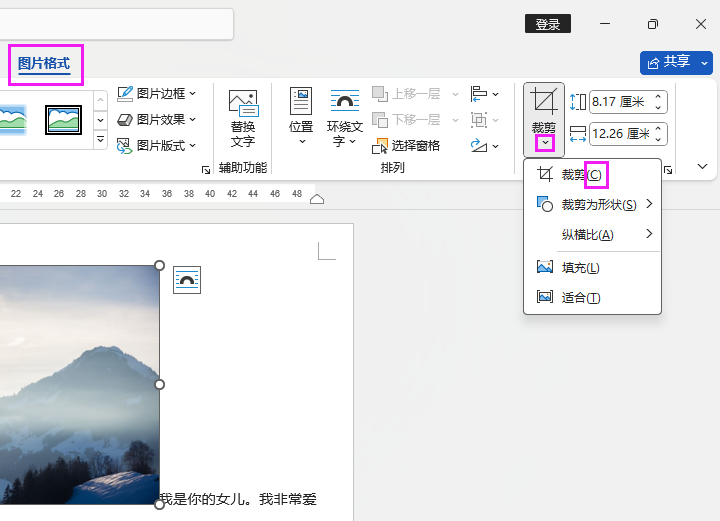Viewport: 720px width, 521px height.
Task: Open 裁剪为形状(S) submenu
Action: click(592, 204)
